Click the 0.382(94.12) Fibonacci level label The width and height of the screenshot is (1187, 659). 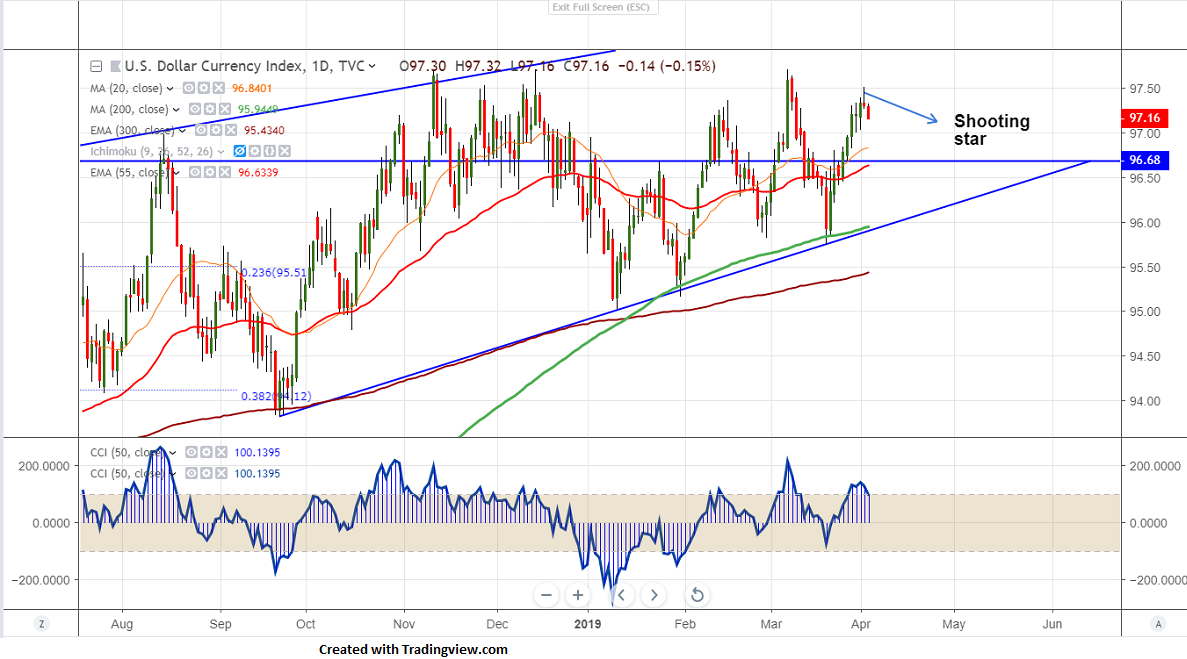point(276,396)
